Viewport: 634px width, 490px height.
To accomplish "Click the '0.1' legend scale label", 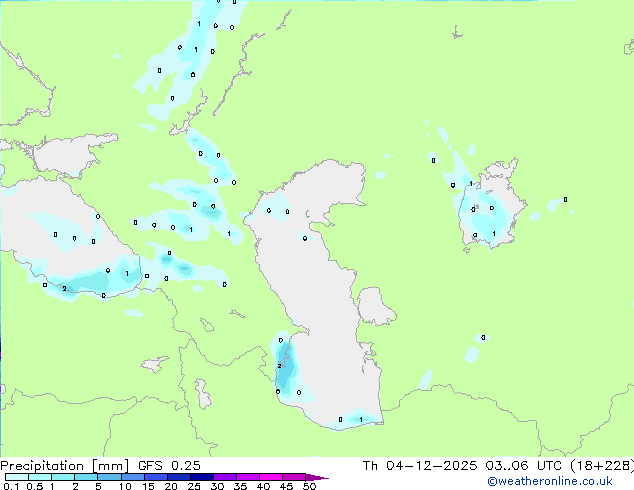I will click(11, 486).
